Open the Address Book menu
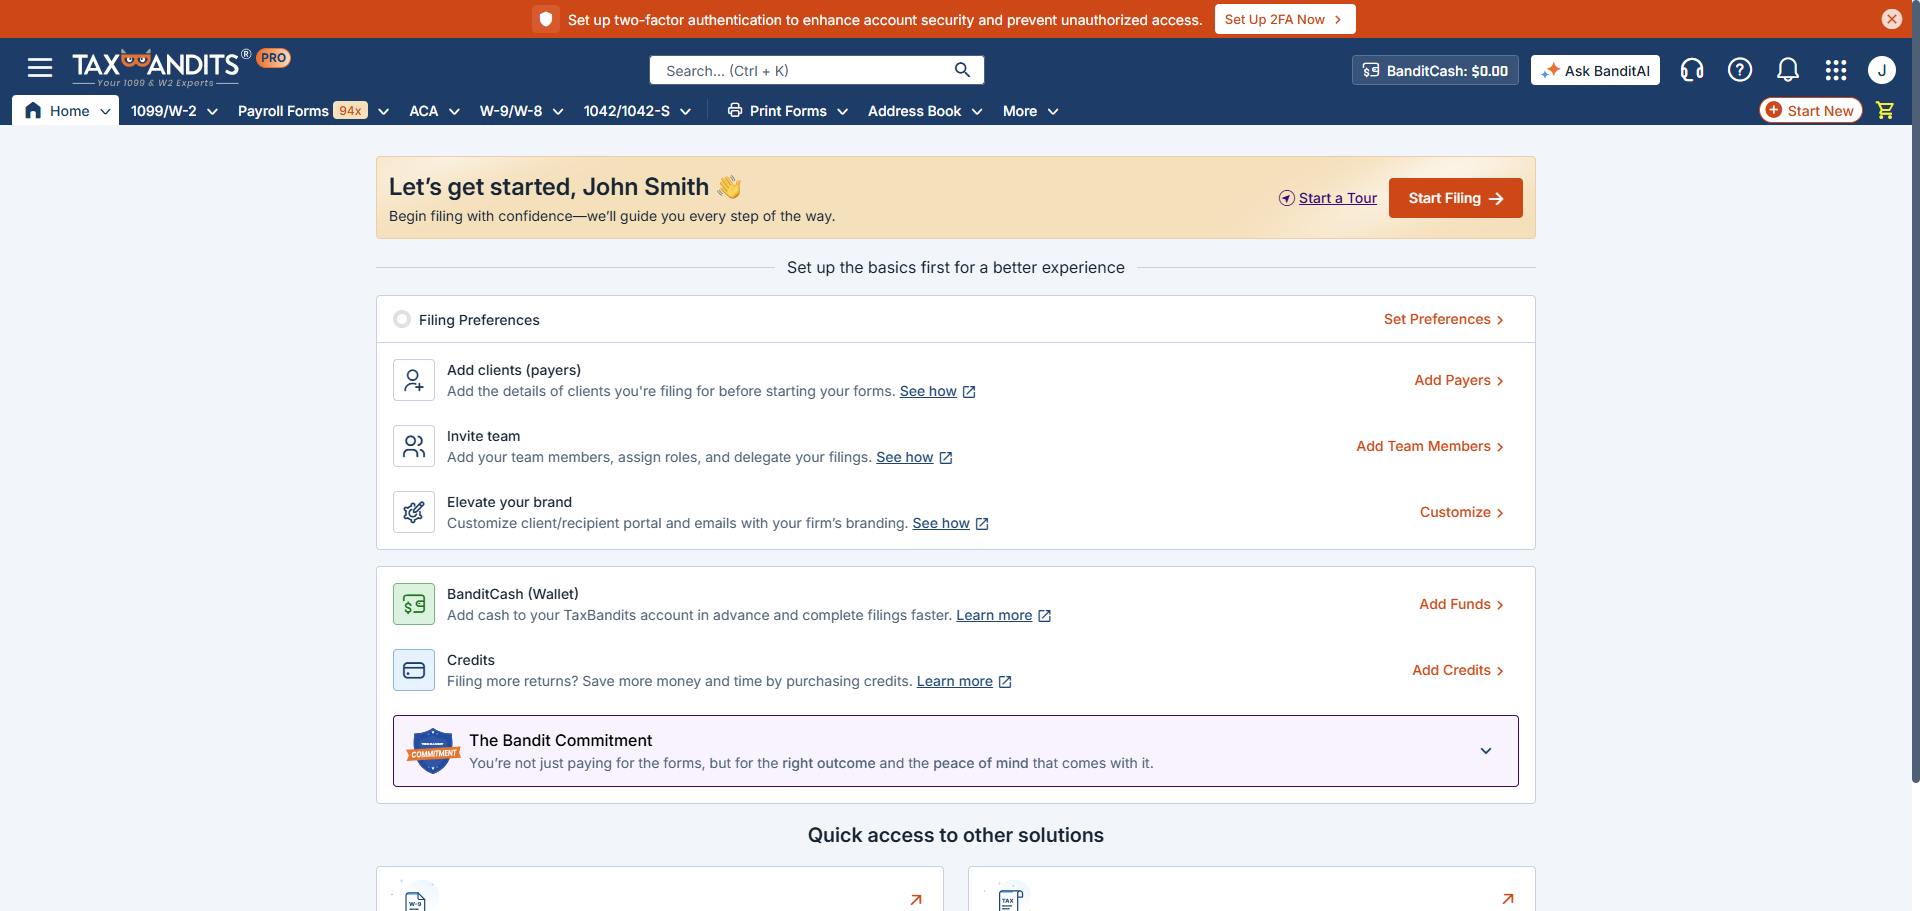This screenshot has width=1920, height=911. coord(924,111)
